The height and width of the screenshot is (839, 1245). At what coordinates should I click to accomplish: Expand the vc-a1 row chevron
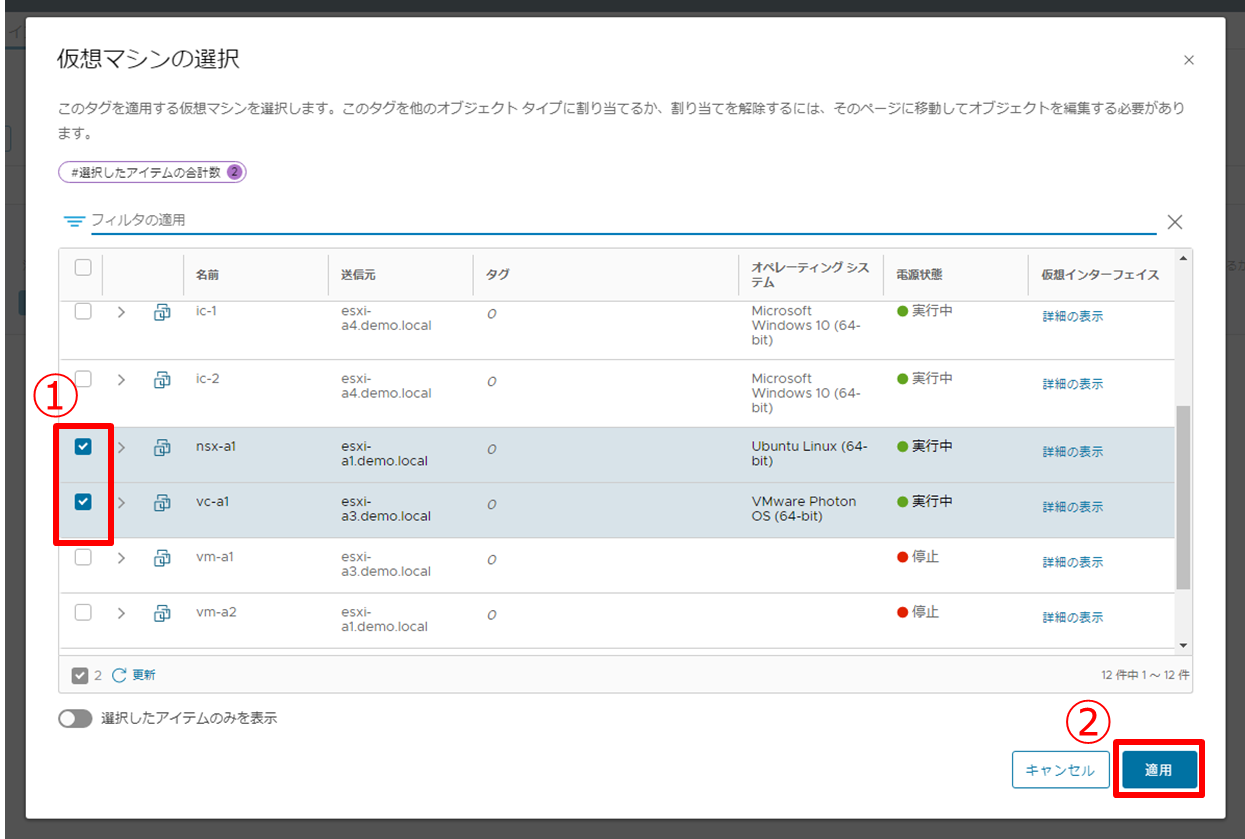tap(121, 503)
